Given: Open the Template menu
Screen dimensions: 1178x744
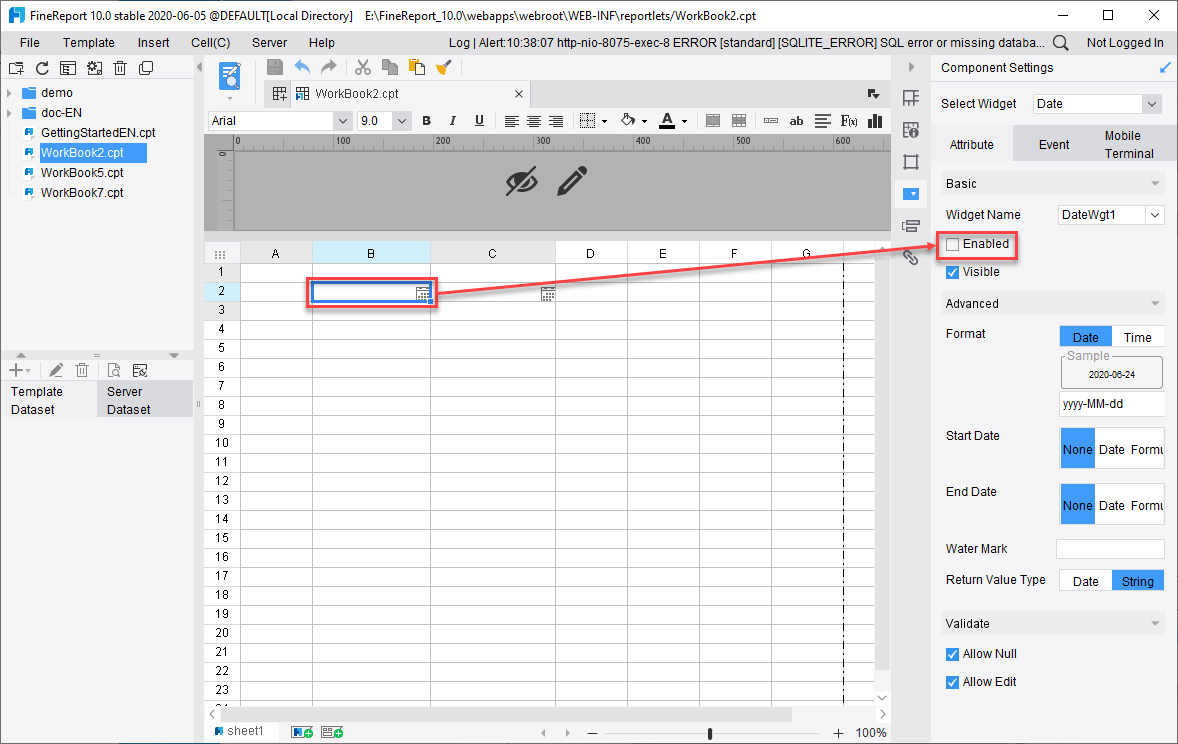Looking at the screenshot, I should click(89, 43).
